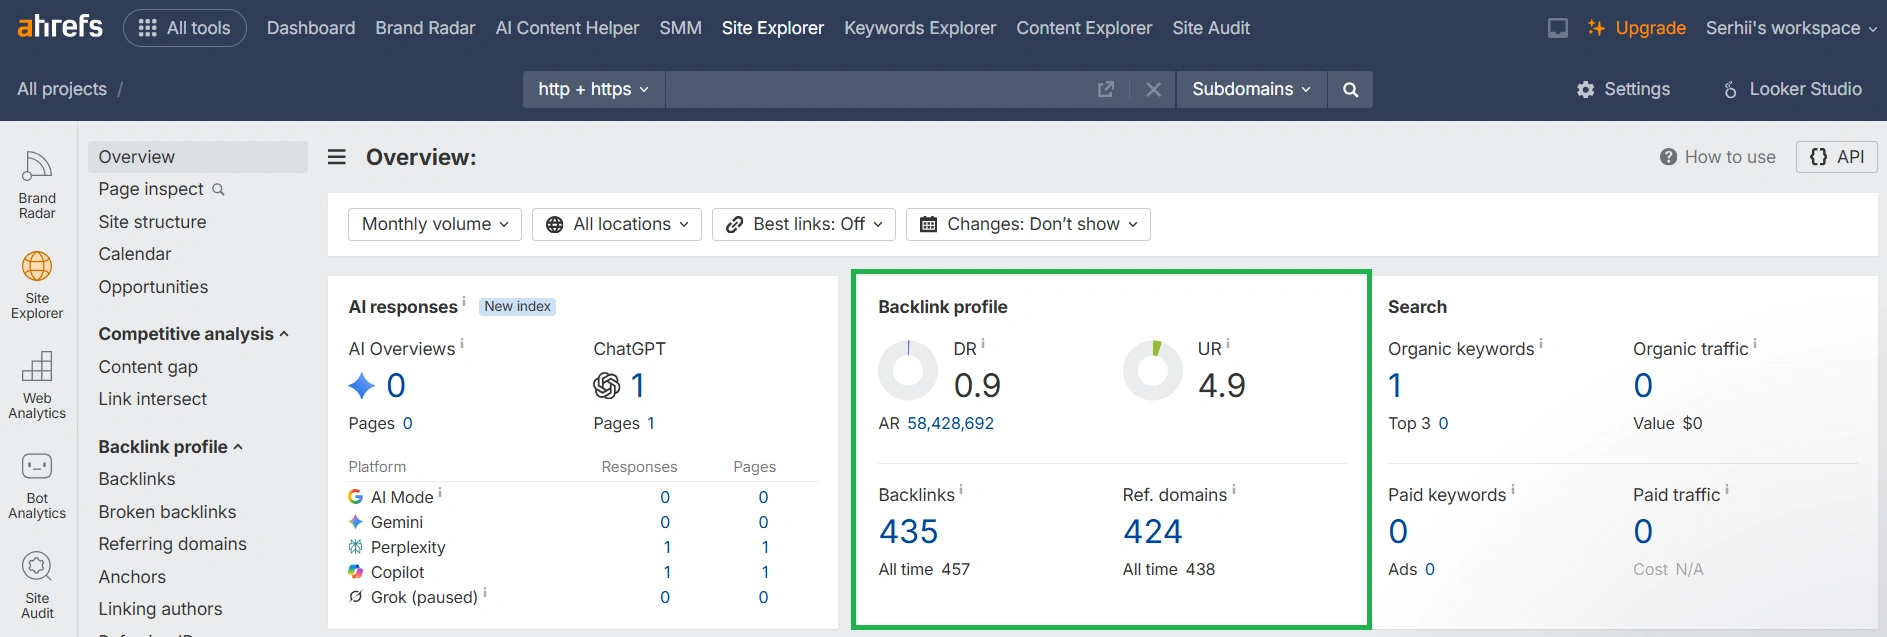Click the DR donut chart
Viewport: 1887px width, 637px height.
pos(908,370)
